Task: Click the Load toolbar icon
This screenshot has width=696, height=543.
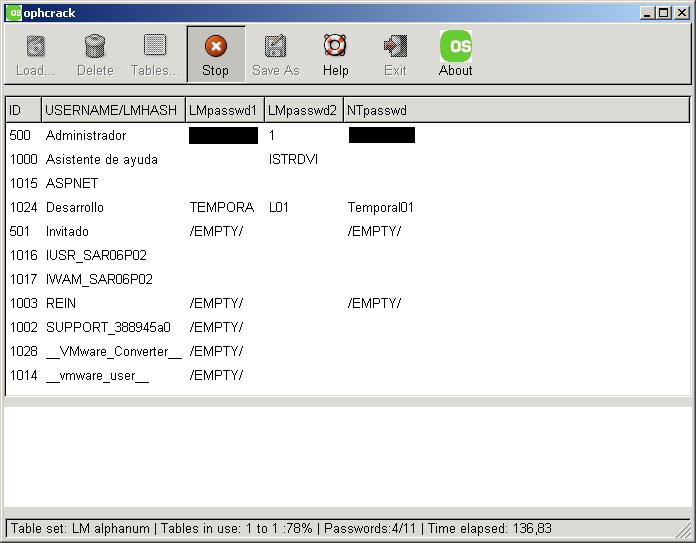Action: click(36, 46)
